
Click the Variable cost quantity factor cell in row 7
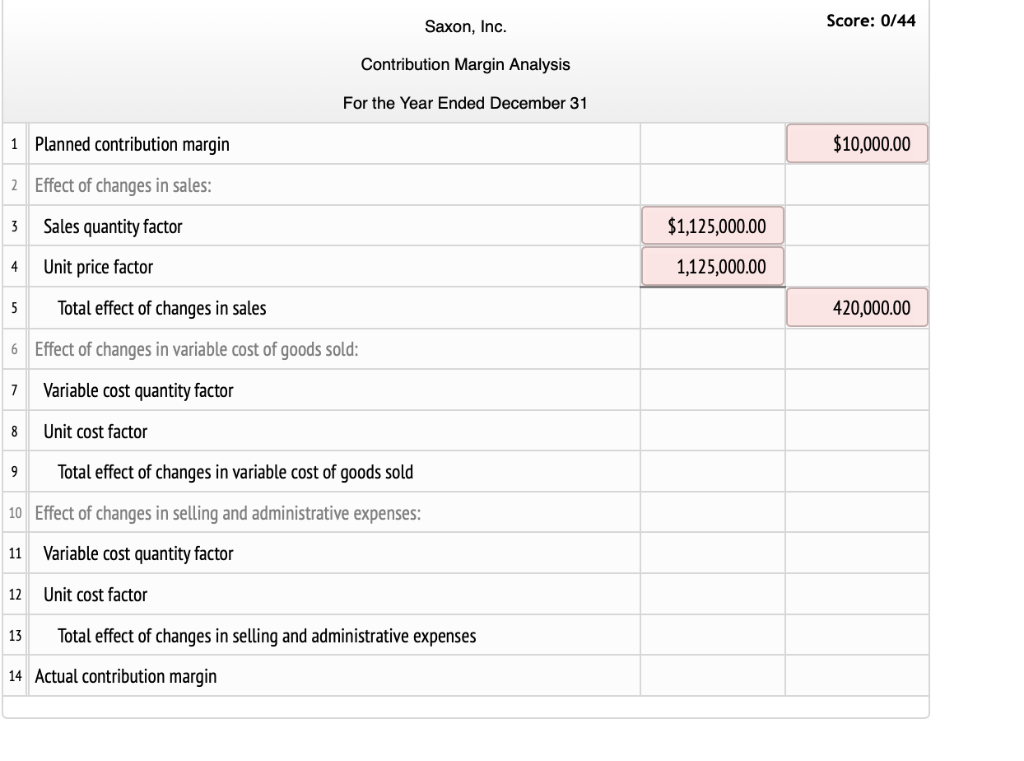(x=711, y=390)
